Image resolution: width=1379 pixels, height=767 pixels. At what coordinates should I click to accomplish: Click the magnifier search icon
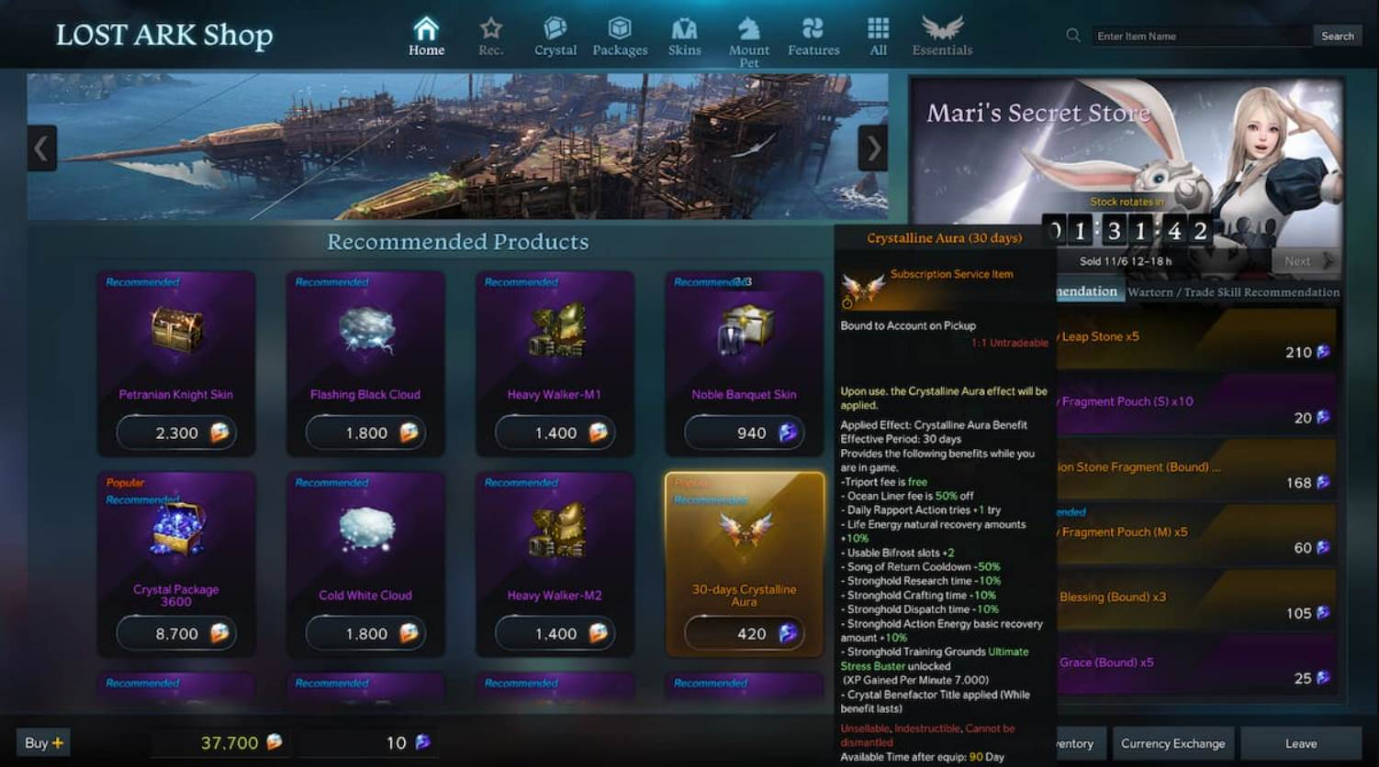point(1073,35)
